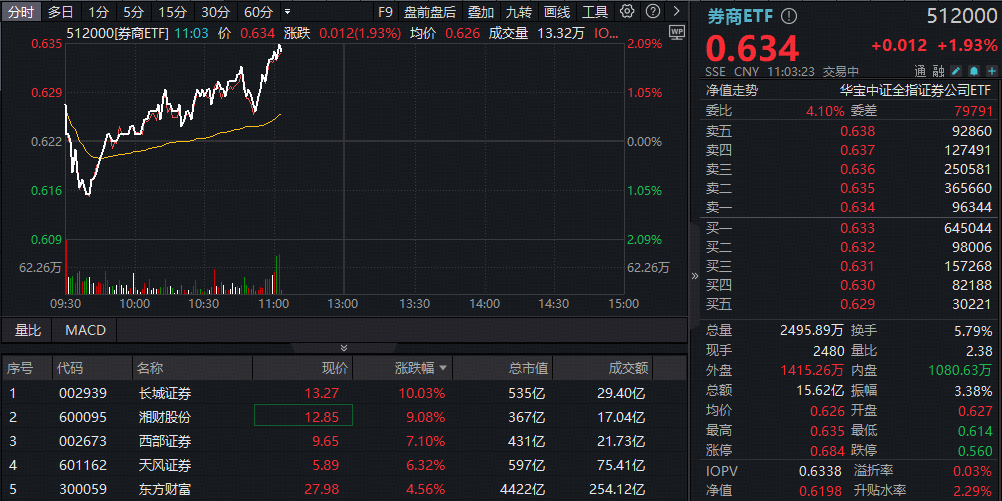Screen dimensions: 1002x501
Task: Click 净值走势 link
Action: (732, 91)
